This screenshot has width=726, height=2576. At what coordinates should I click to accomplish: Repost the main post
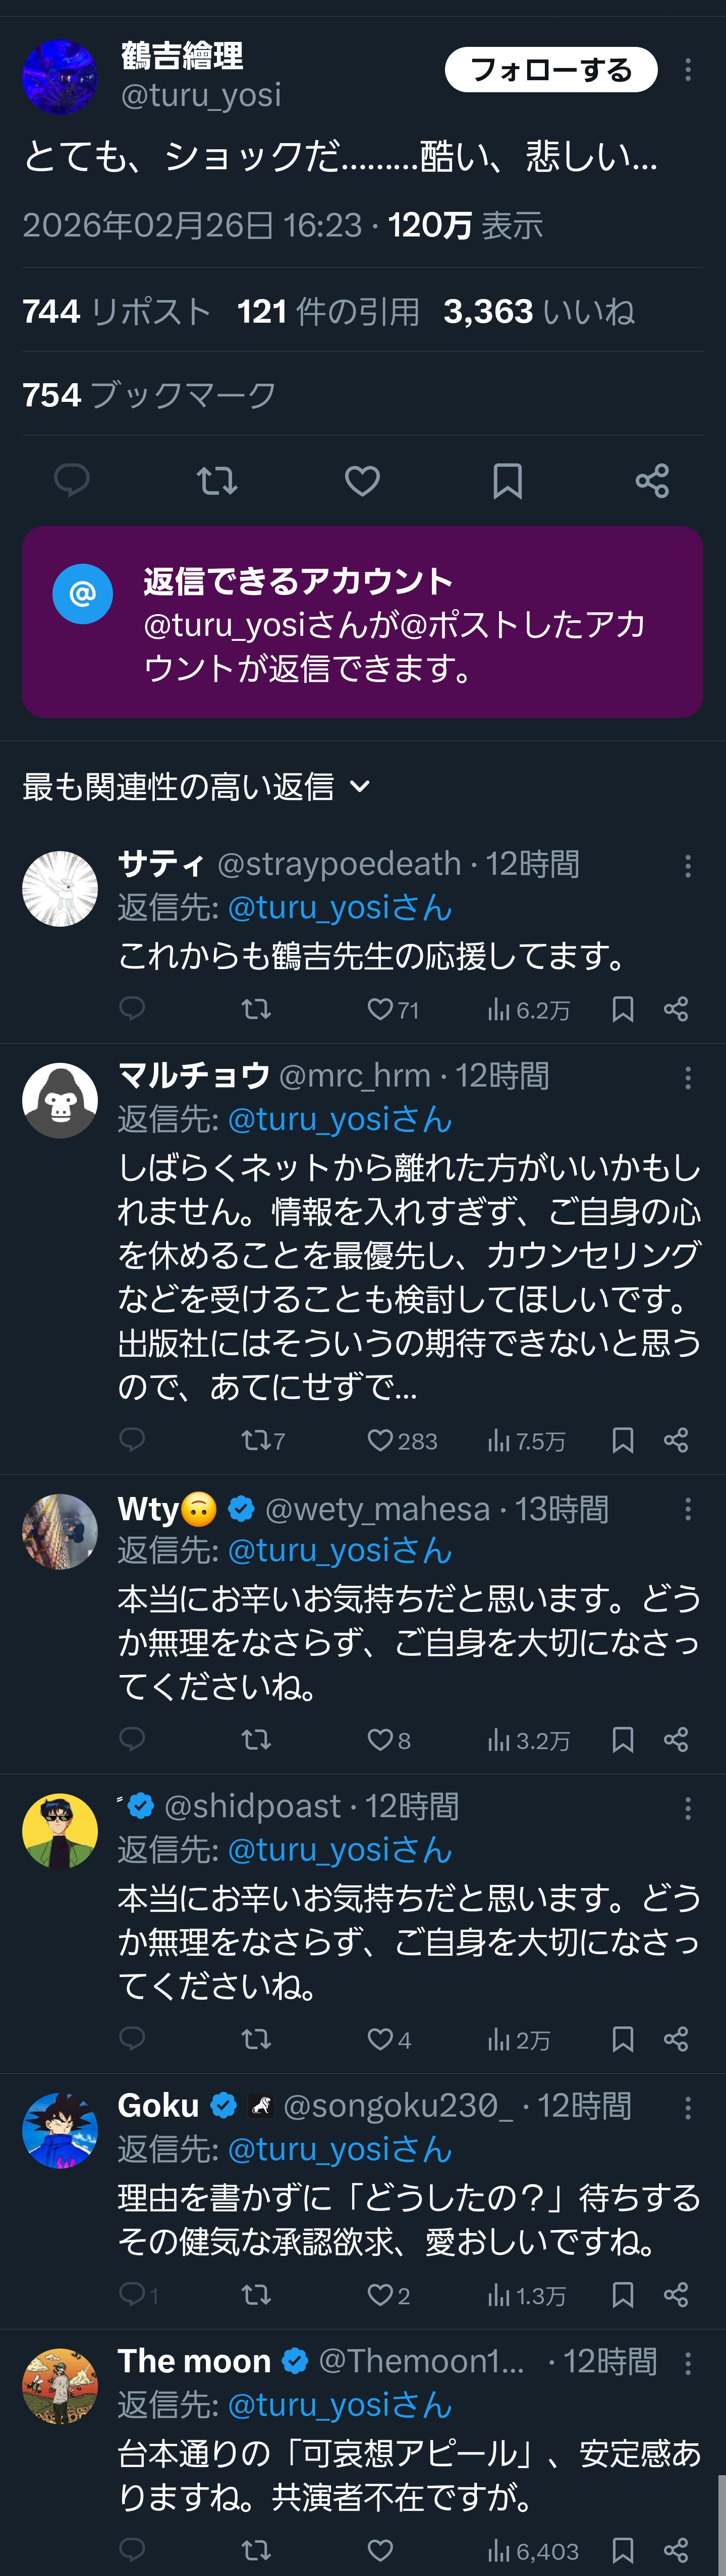coord(217,481)
